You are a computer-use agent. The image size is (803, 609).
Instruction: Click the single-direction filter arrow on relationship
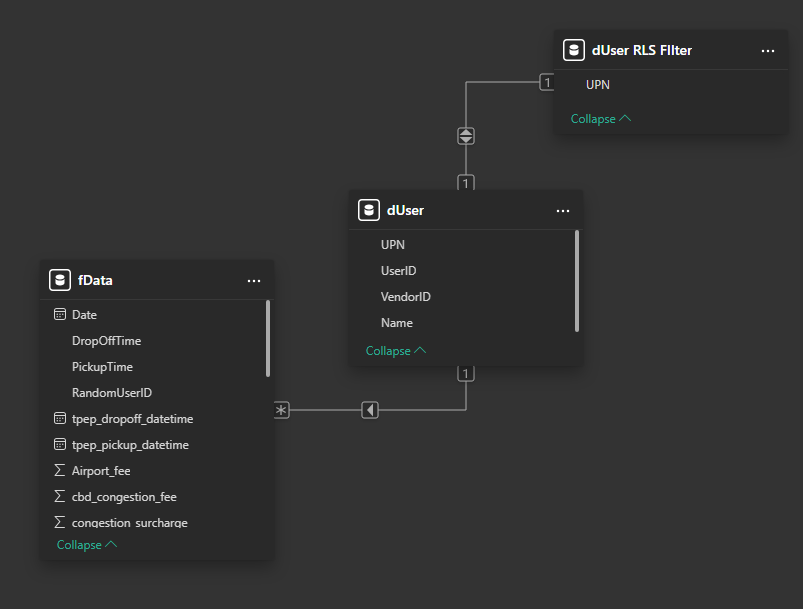[x=370, y=410]
